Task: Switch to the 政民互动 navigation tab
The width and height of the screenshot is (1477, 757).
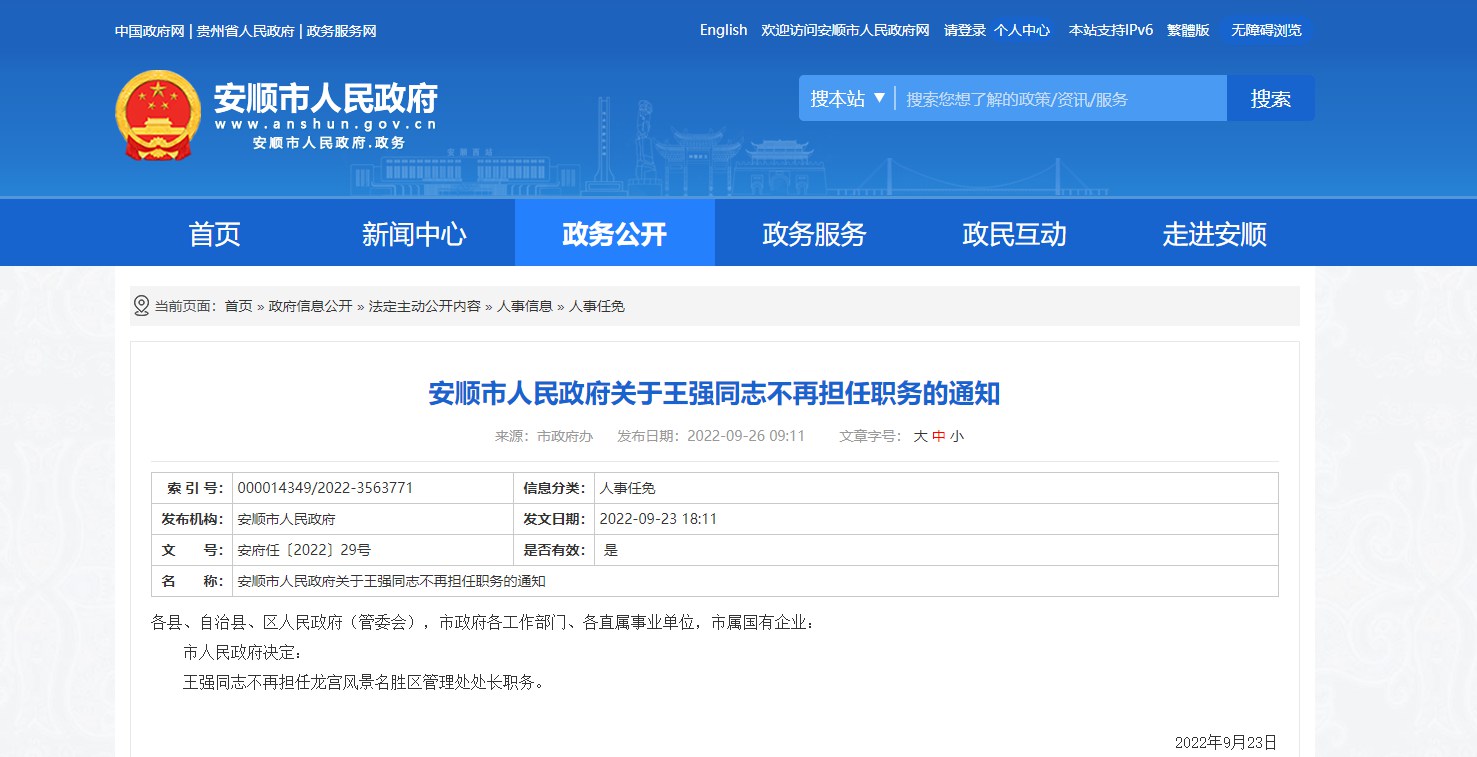Action: click(x=1014, y=234)
